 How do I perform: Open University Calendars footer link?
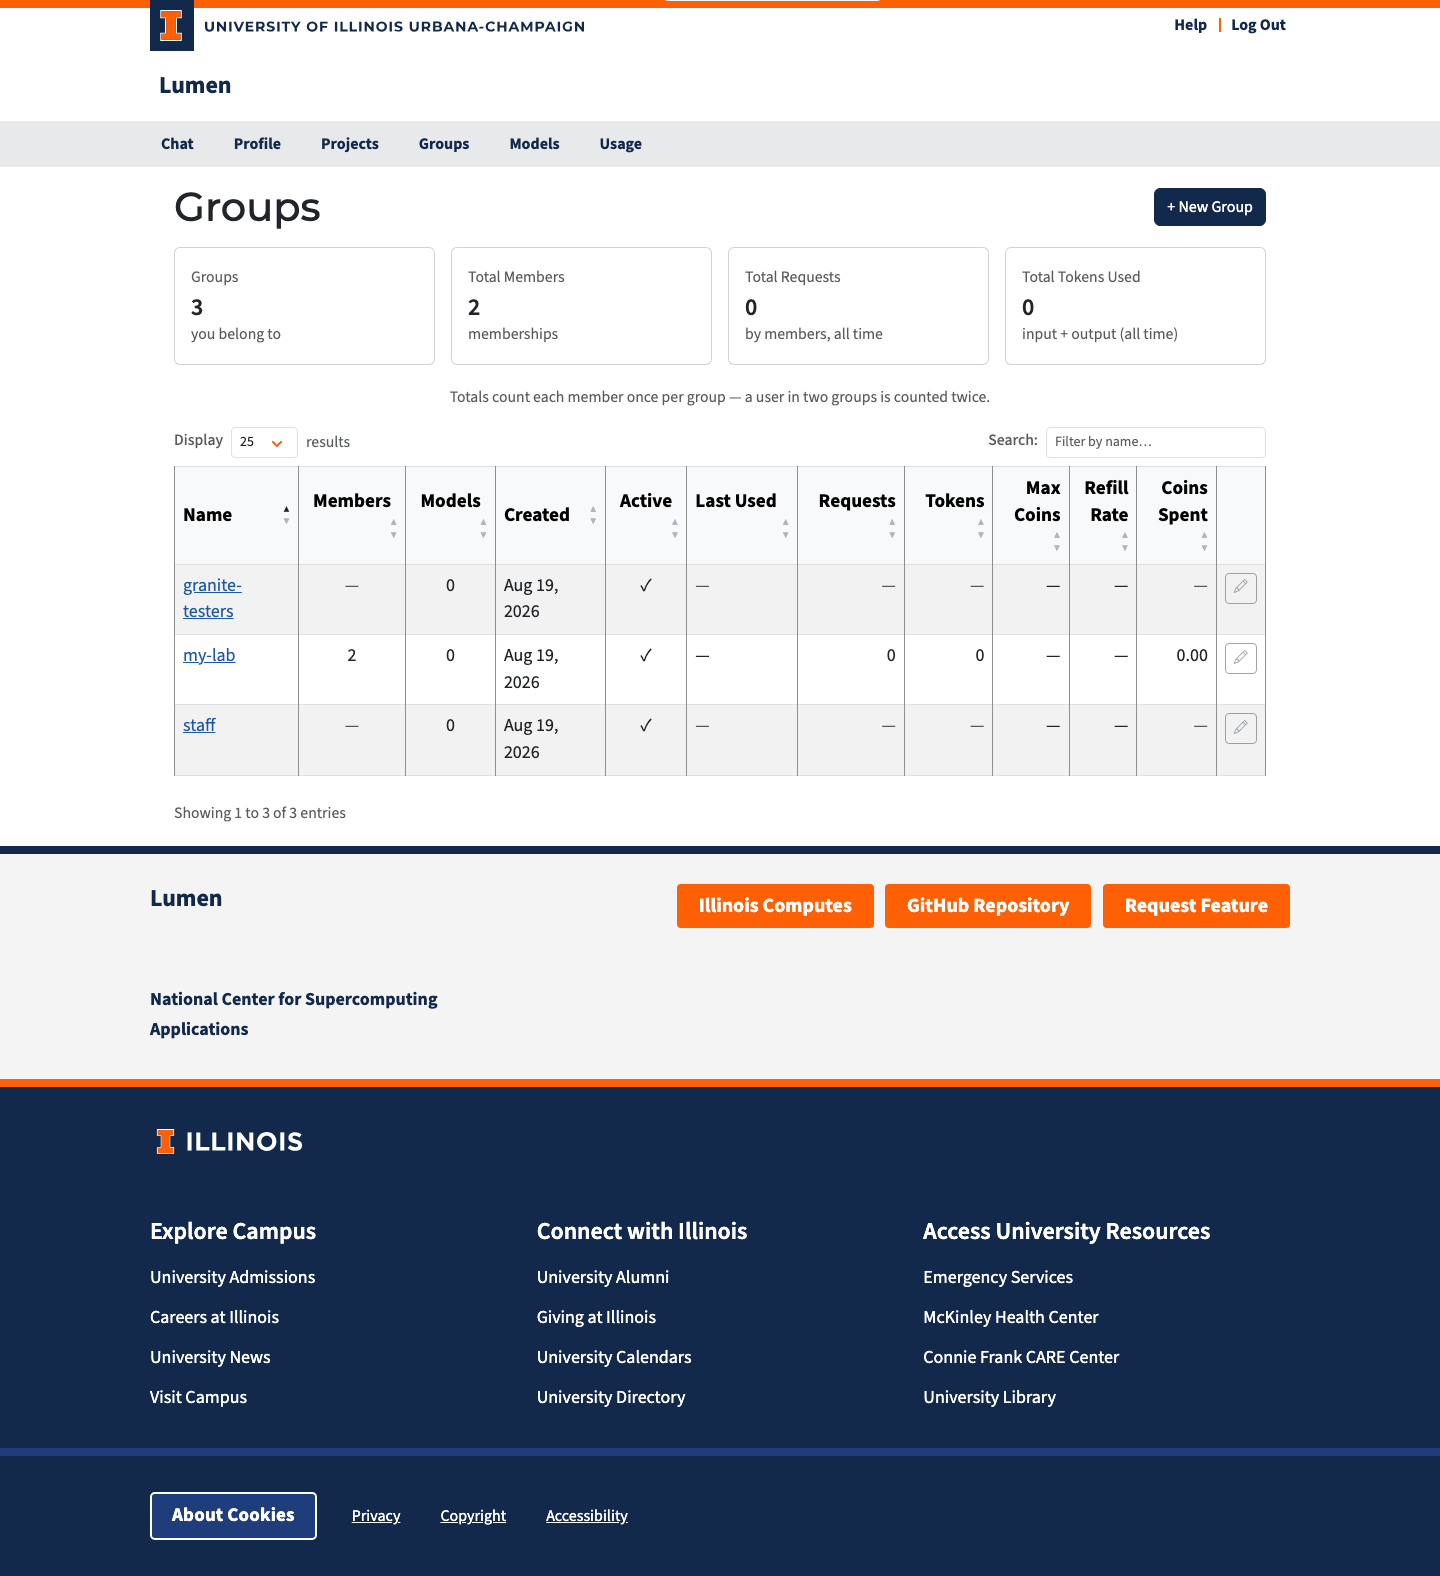[x=614, y=1357]
